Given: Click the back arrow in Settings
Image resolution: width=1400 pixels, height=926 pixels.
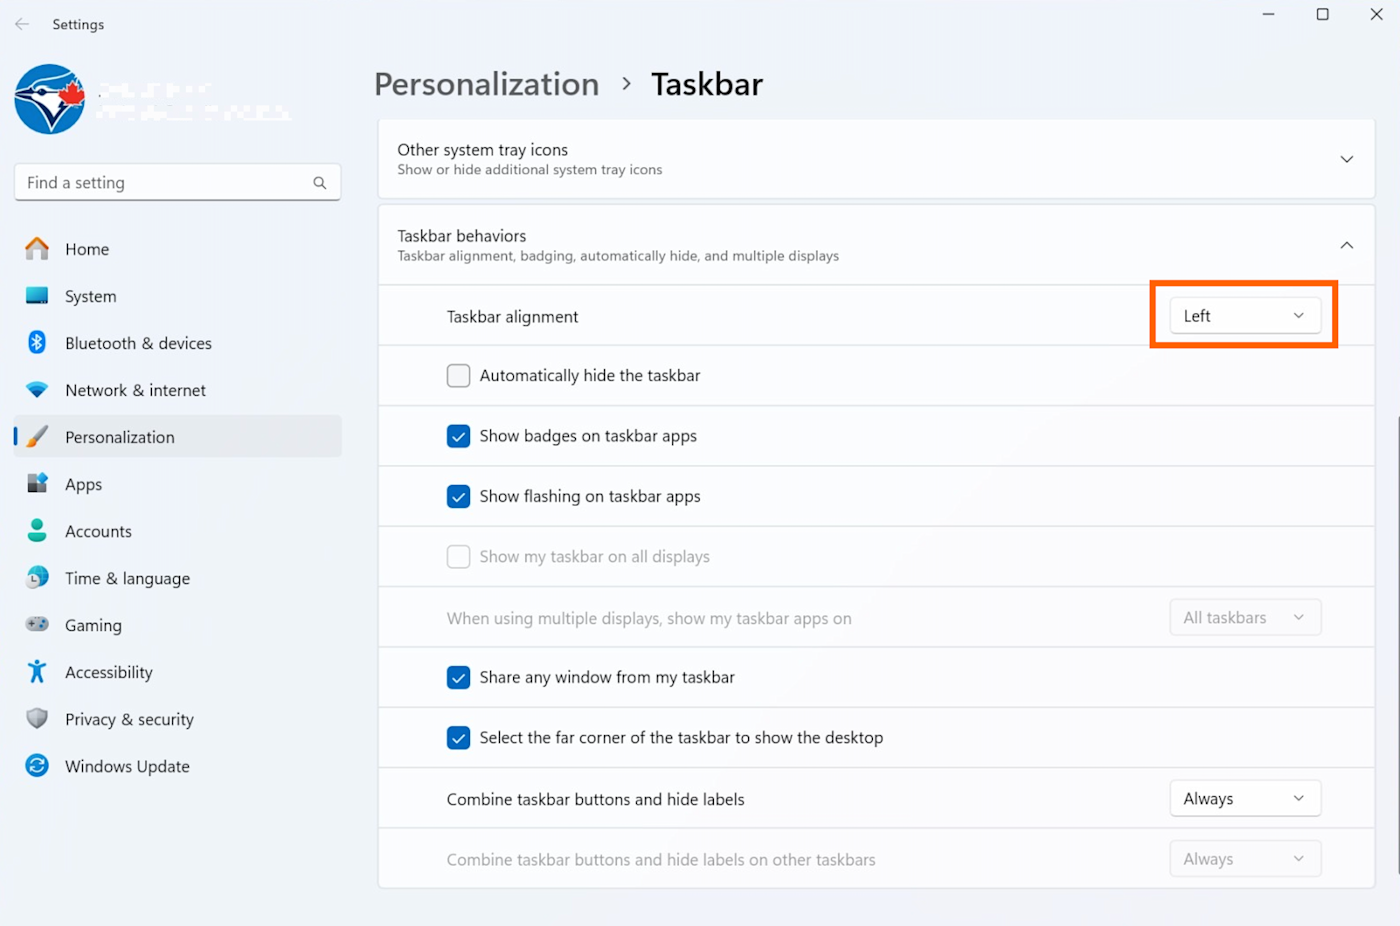Looking at the screenshot, I should [22, 24].
